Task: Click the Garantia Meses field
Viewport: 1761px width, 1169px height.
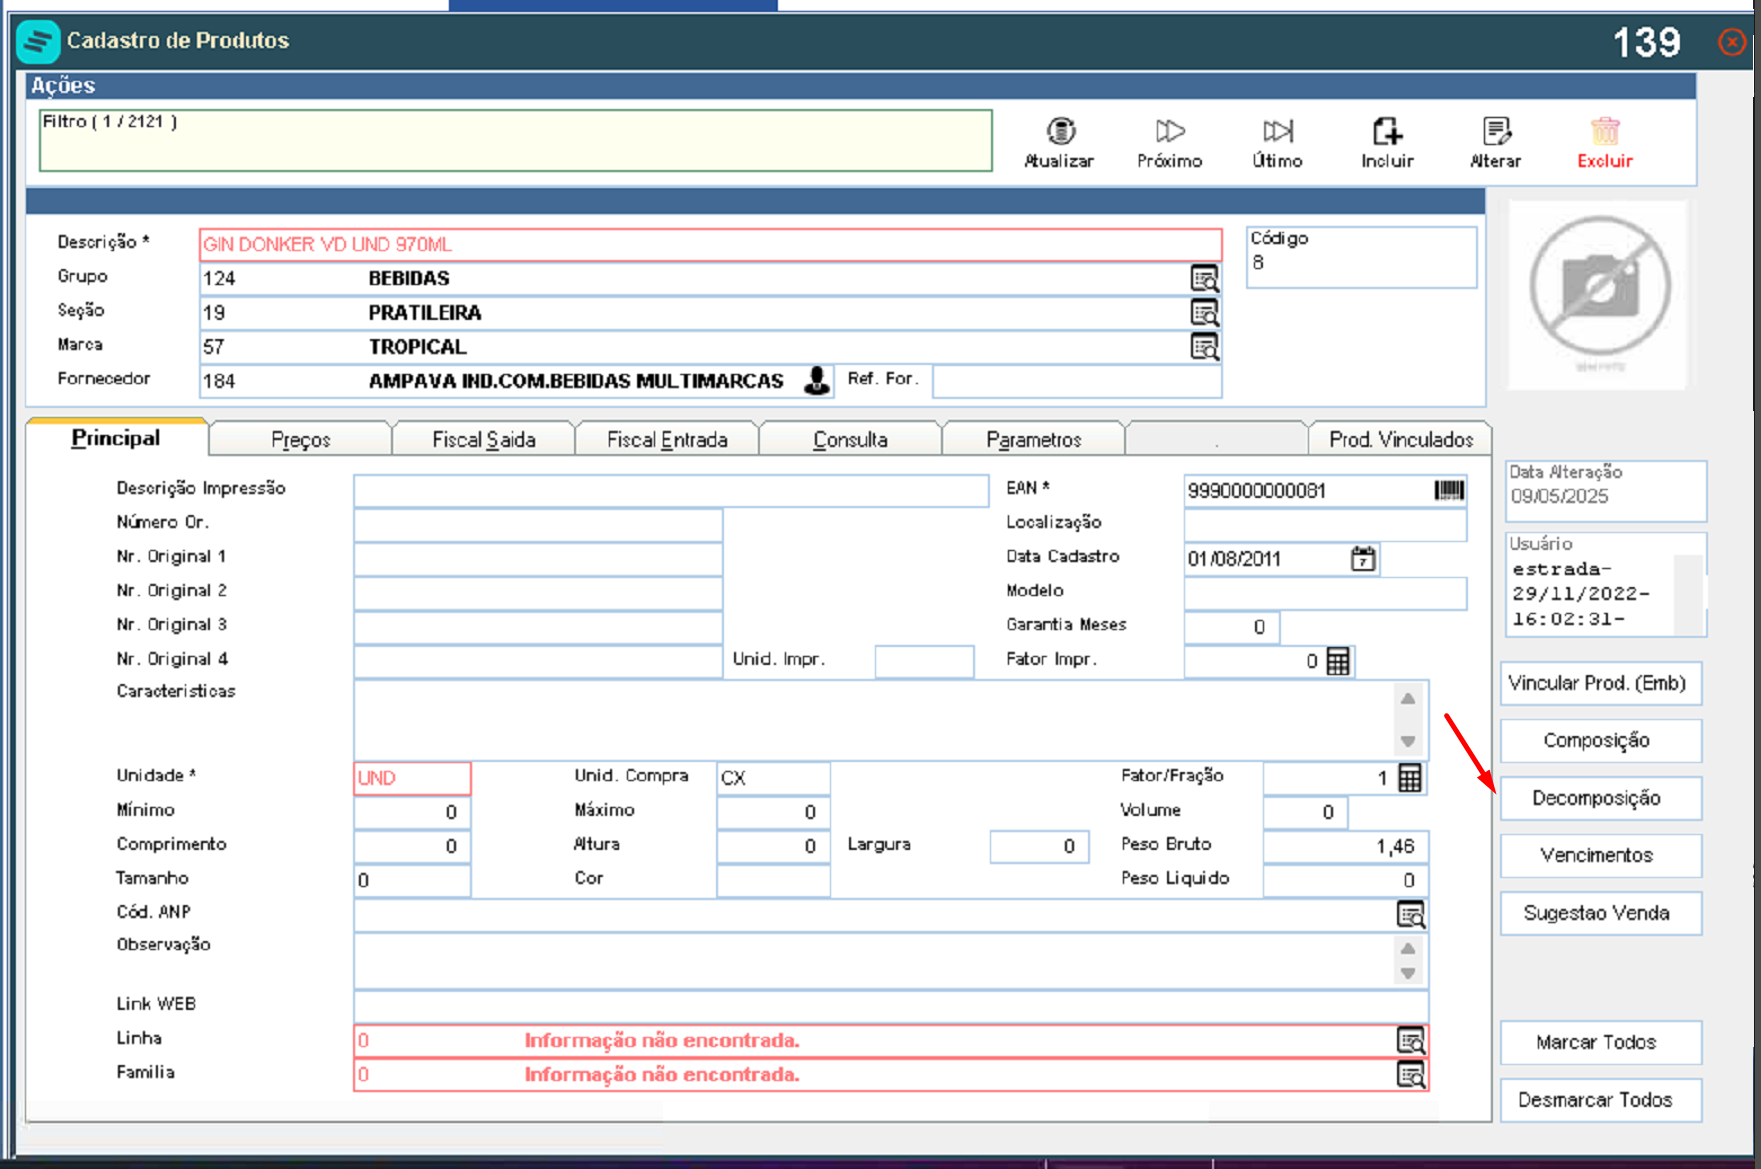Action: [1232, 627]
